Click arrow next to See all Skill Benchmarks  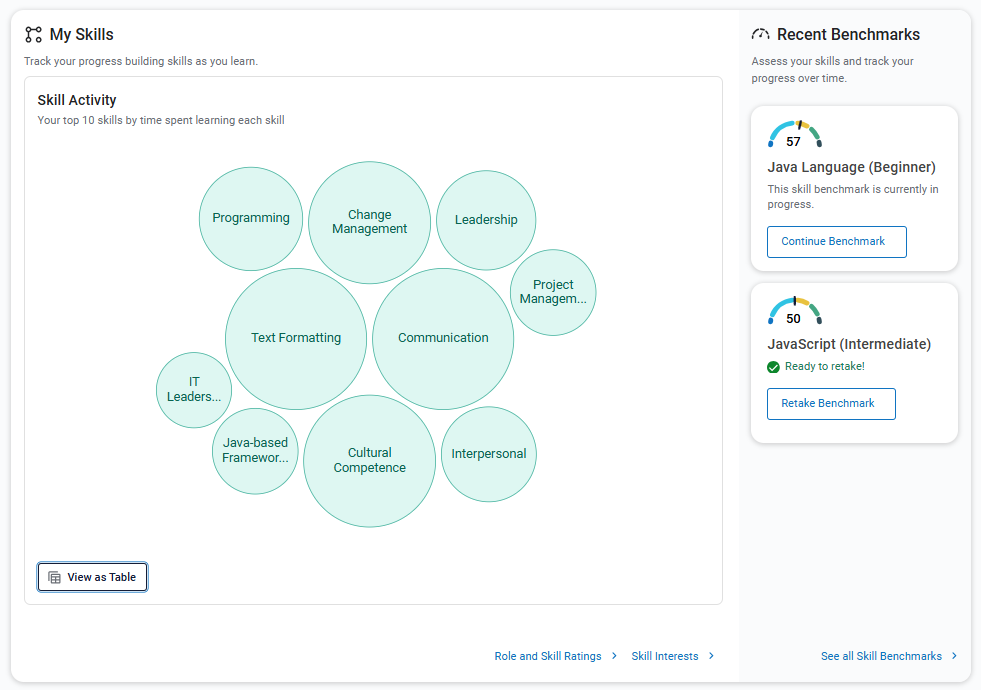954,656
